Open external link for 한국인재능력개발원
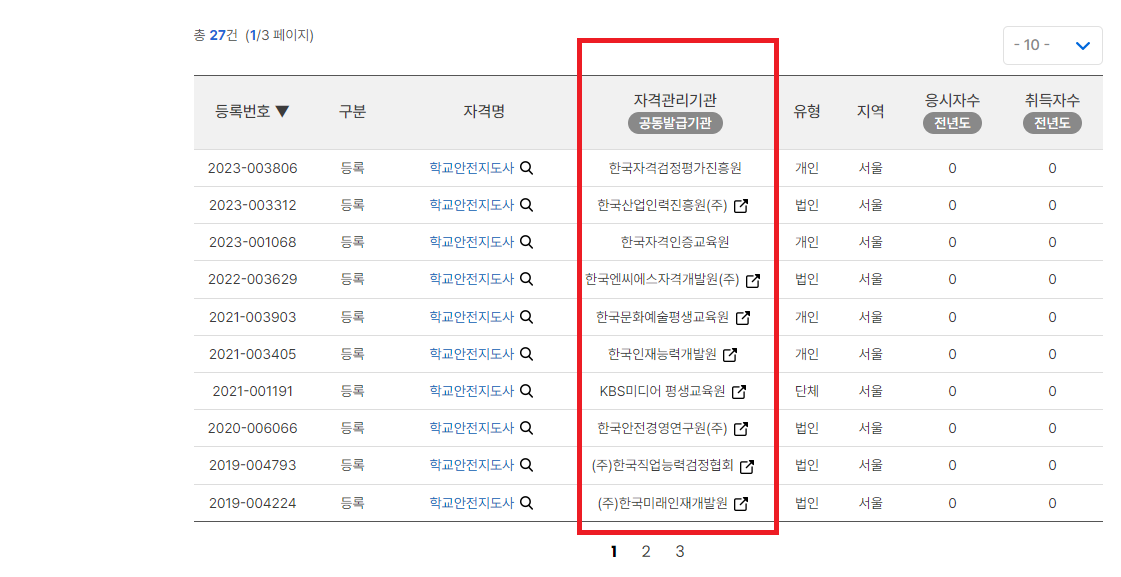The image size is (1121, 577). pyautogui.click(x=731, y=353)
